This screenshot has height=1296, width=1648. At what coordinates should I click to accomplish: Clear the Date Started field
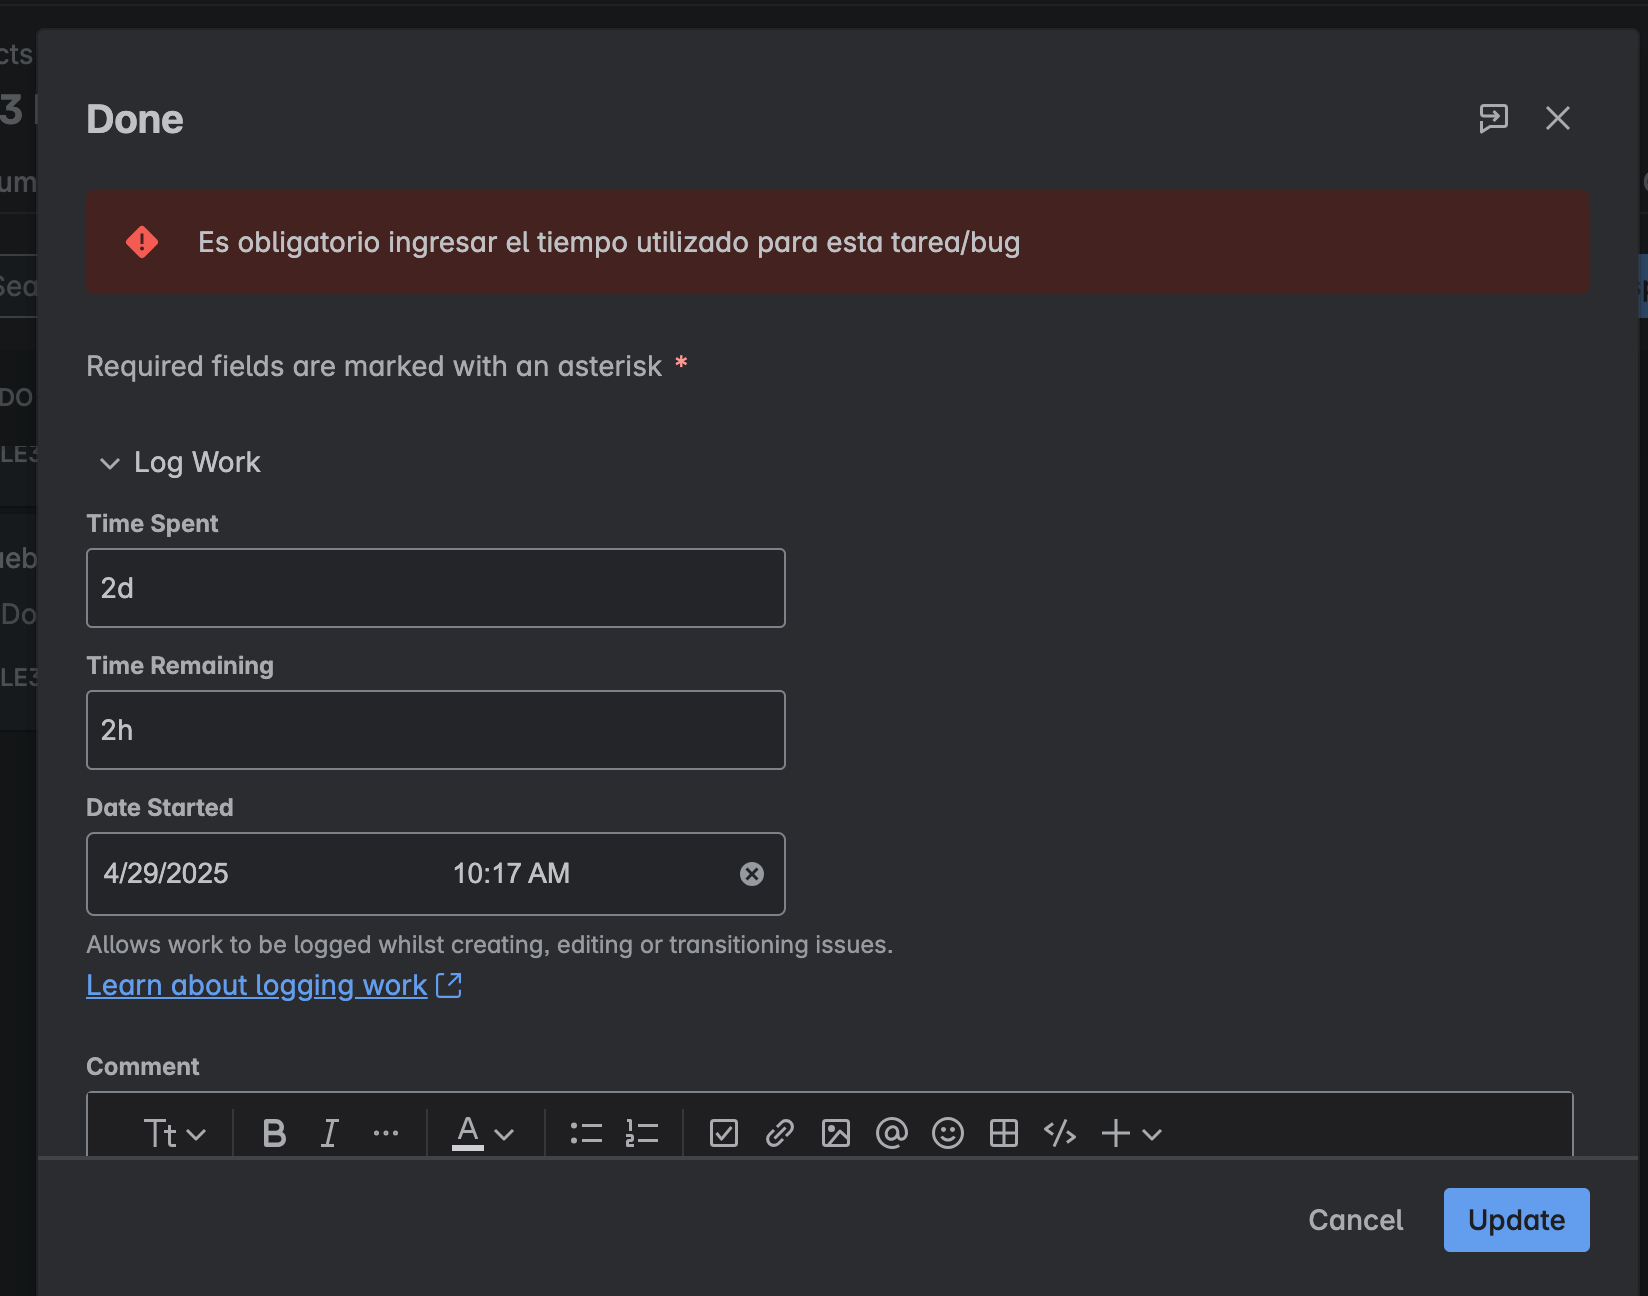[x=752, y=874]
